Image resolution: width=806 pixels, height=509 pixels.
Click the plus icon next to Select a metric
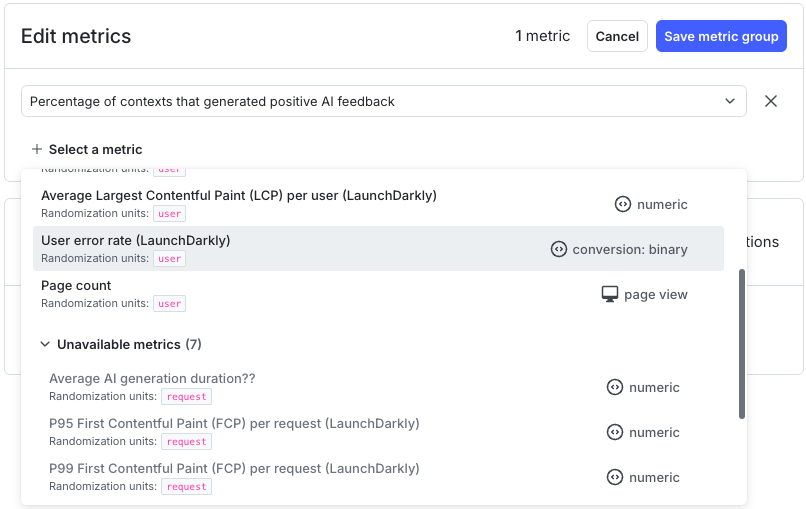37,149
